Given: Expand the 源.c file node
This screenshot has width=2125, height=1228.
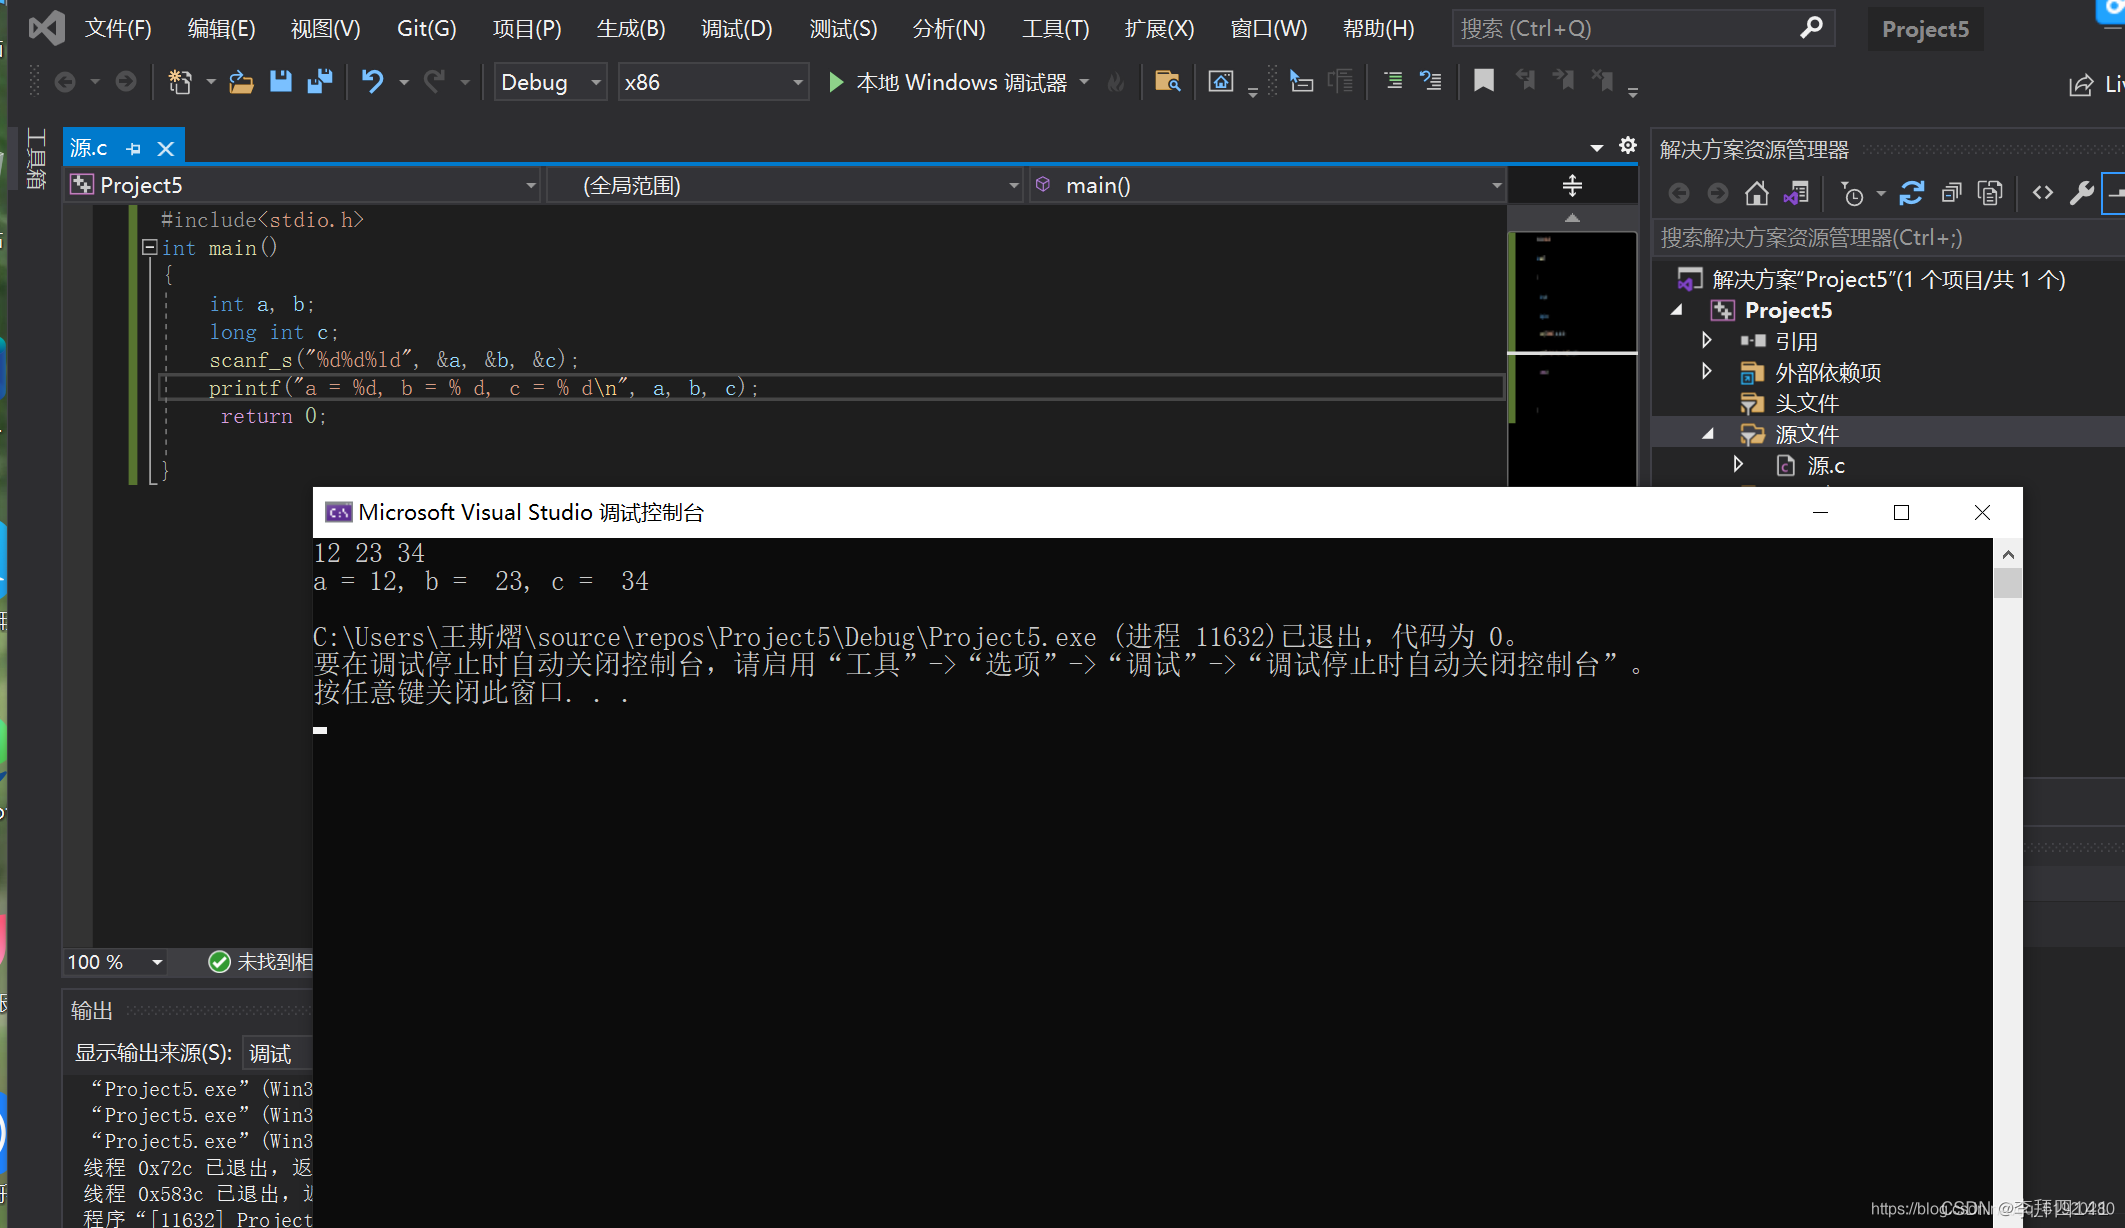Looking at the screenshot, I should (1738, 465).
